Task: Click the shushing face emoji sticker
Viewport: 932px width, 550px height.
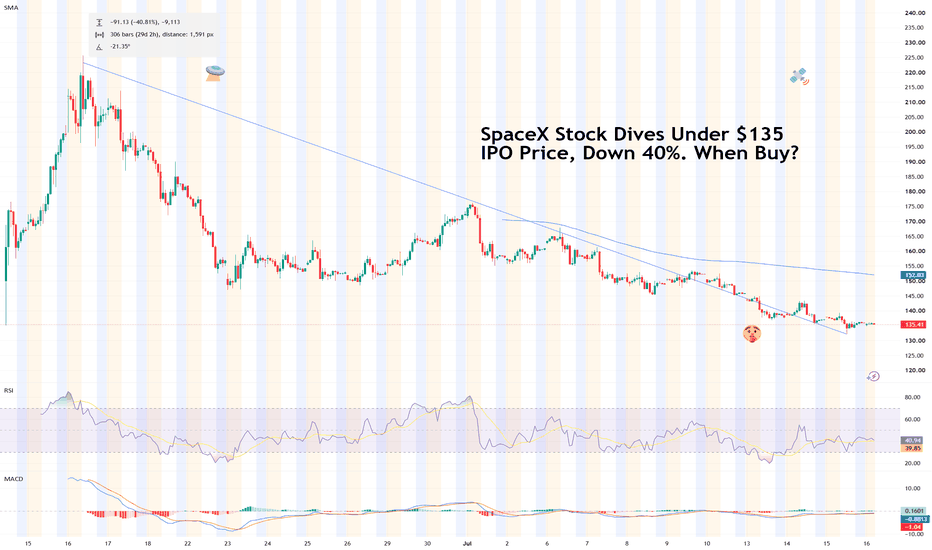Action: click(x=752, y=334)
